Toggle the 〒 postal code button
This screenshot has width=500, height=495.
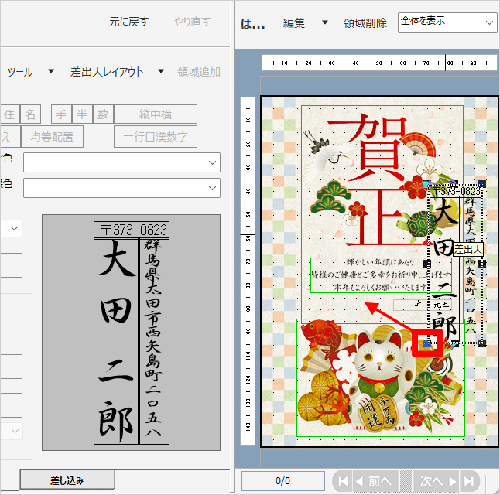tap(61, 114)
